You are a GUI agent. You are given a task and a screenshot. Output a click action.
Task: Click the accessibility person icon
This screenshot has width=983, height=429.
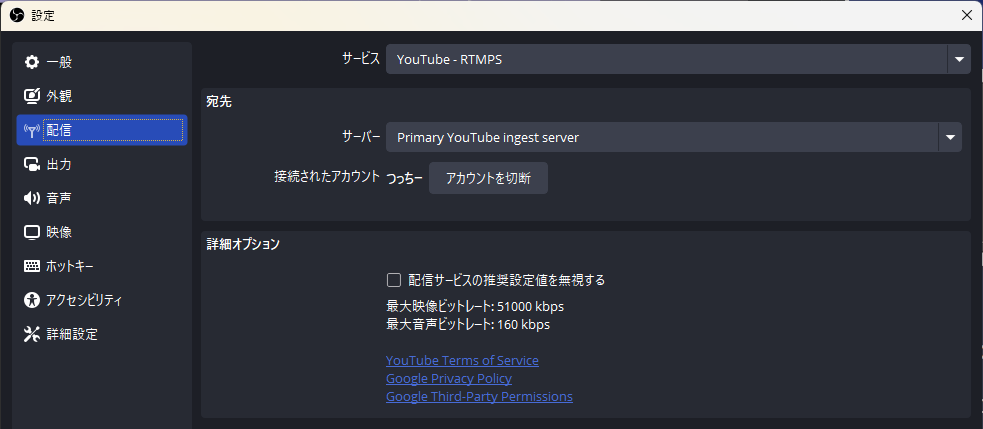[x=31, y=300]
